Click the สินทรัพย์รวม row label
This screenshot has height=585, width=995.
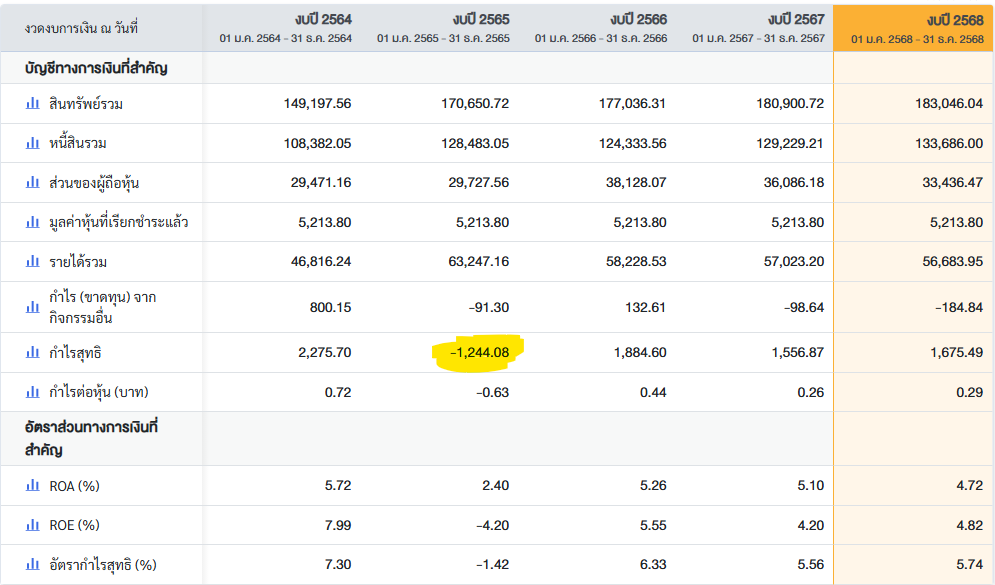point(86,103)
